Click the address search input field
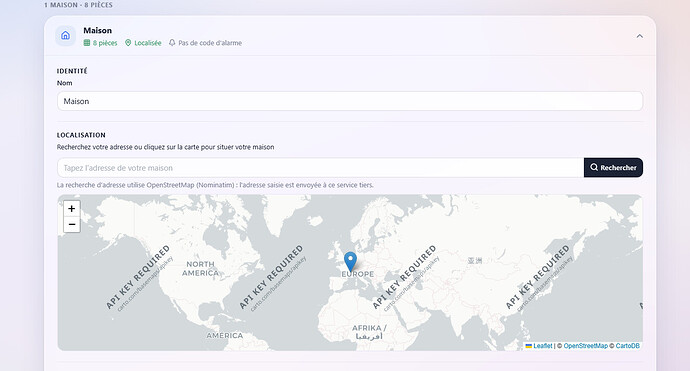Image resolution: width=690 pixels, height=371 pixels. (320, 168)
